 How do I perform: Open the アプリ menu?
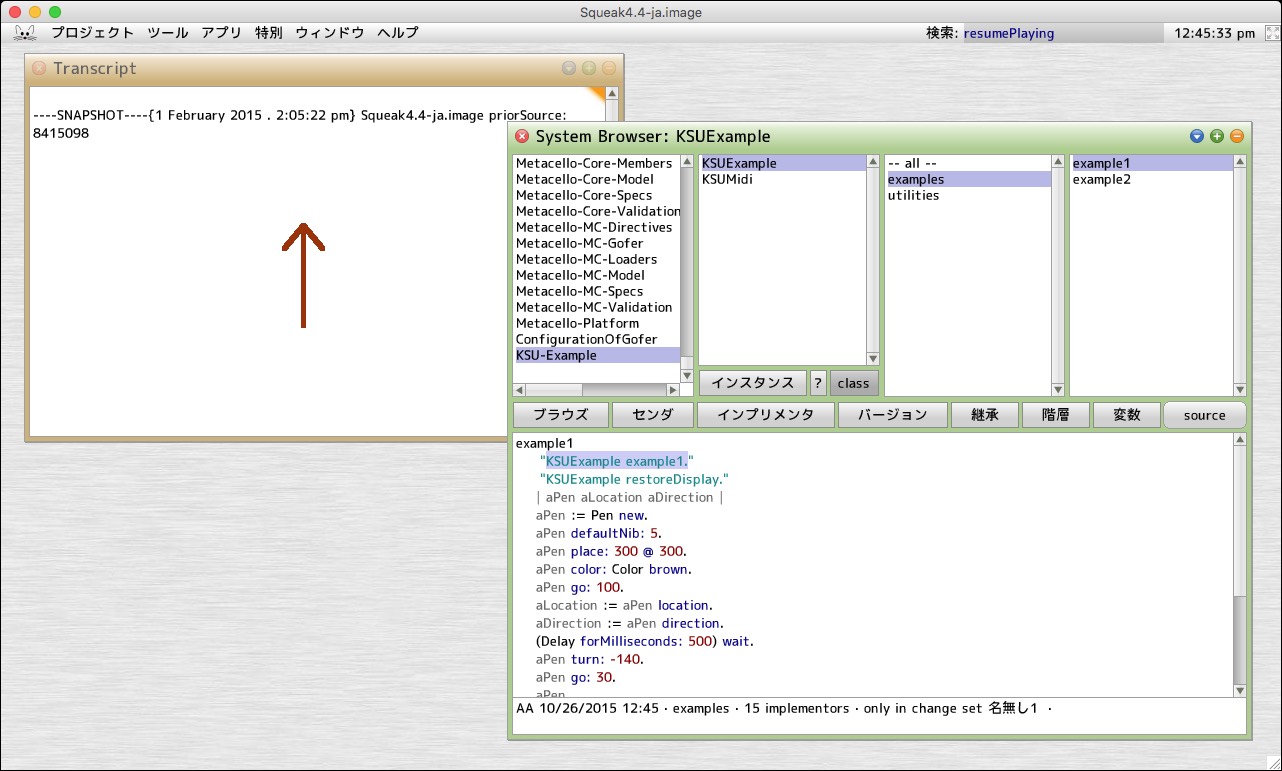point(221,33)
